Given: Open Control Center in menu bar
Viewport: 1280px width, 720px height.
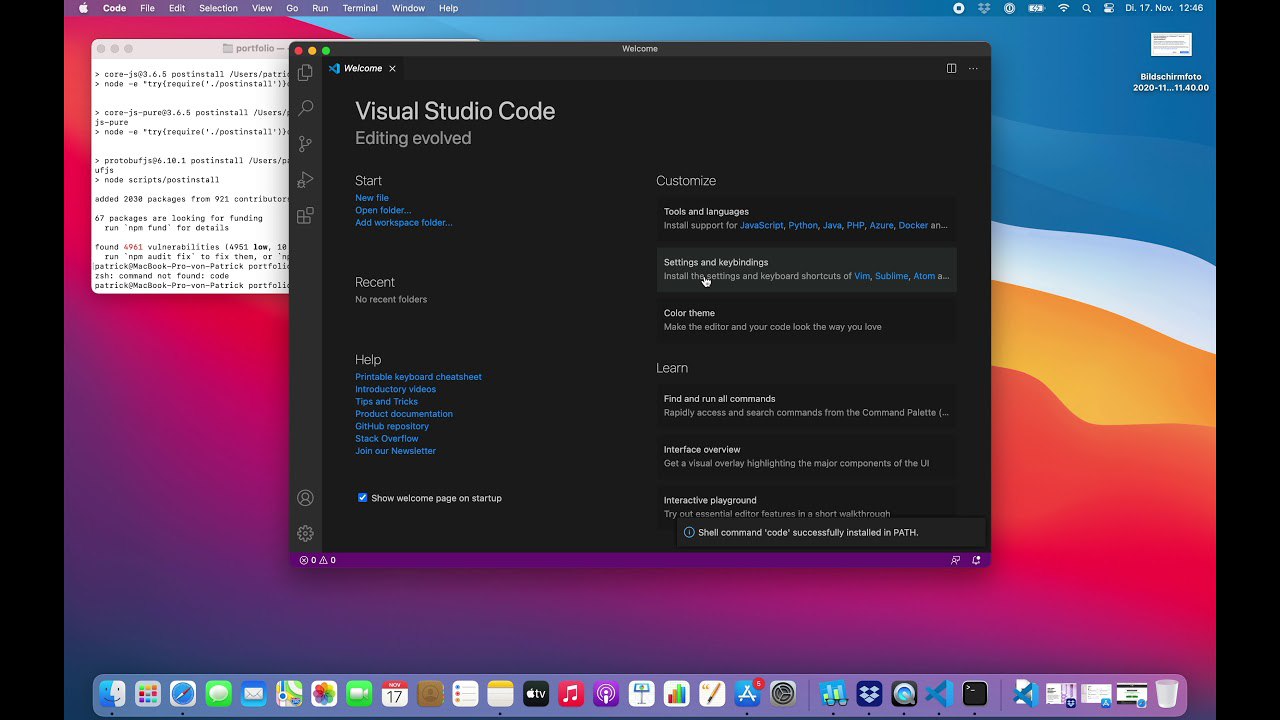Looking at the screenshot, I should (1109, 8).
